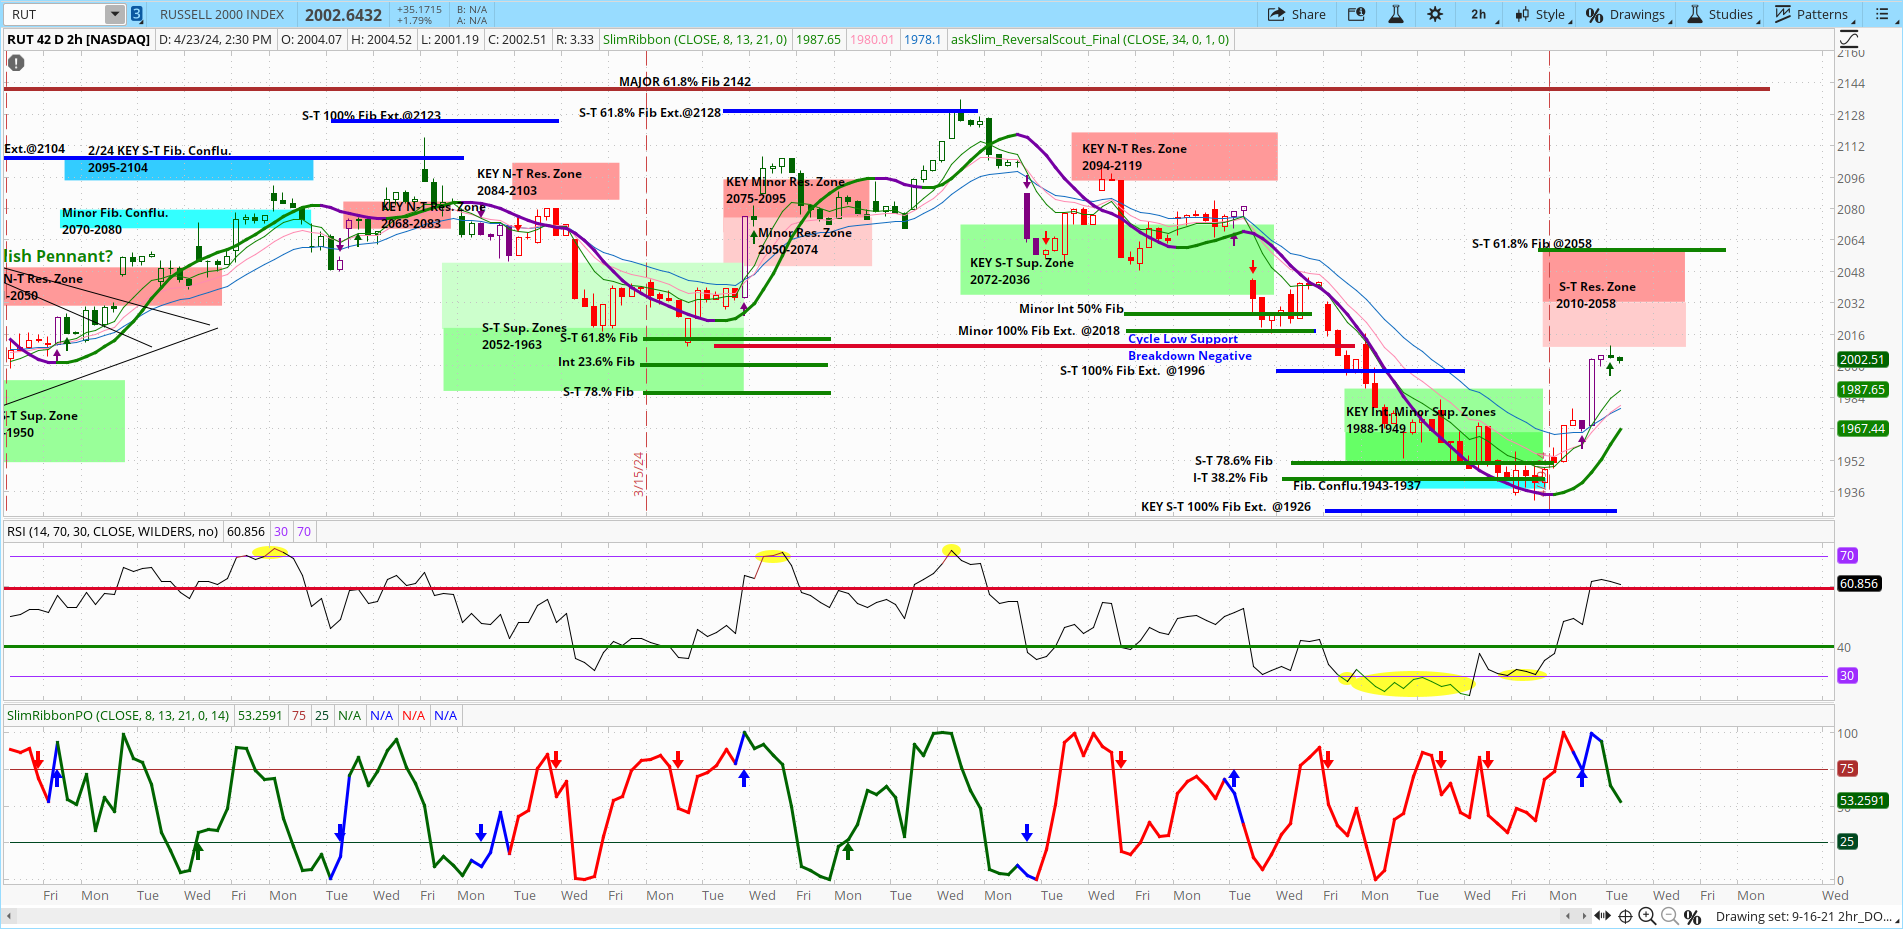Click the crosshair target icon in bottom bar

tap(1624, 916)
